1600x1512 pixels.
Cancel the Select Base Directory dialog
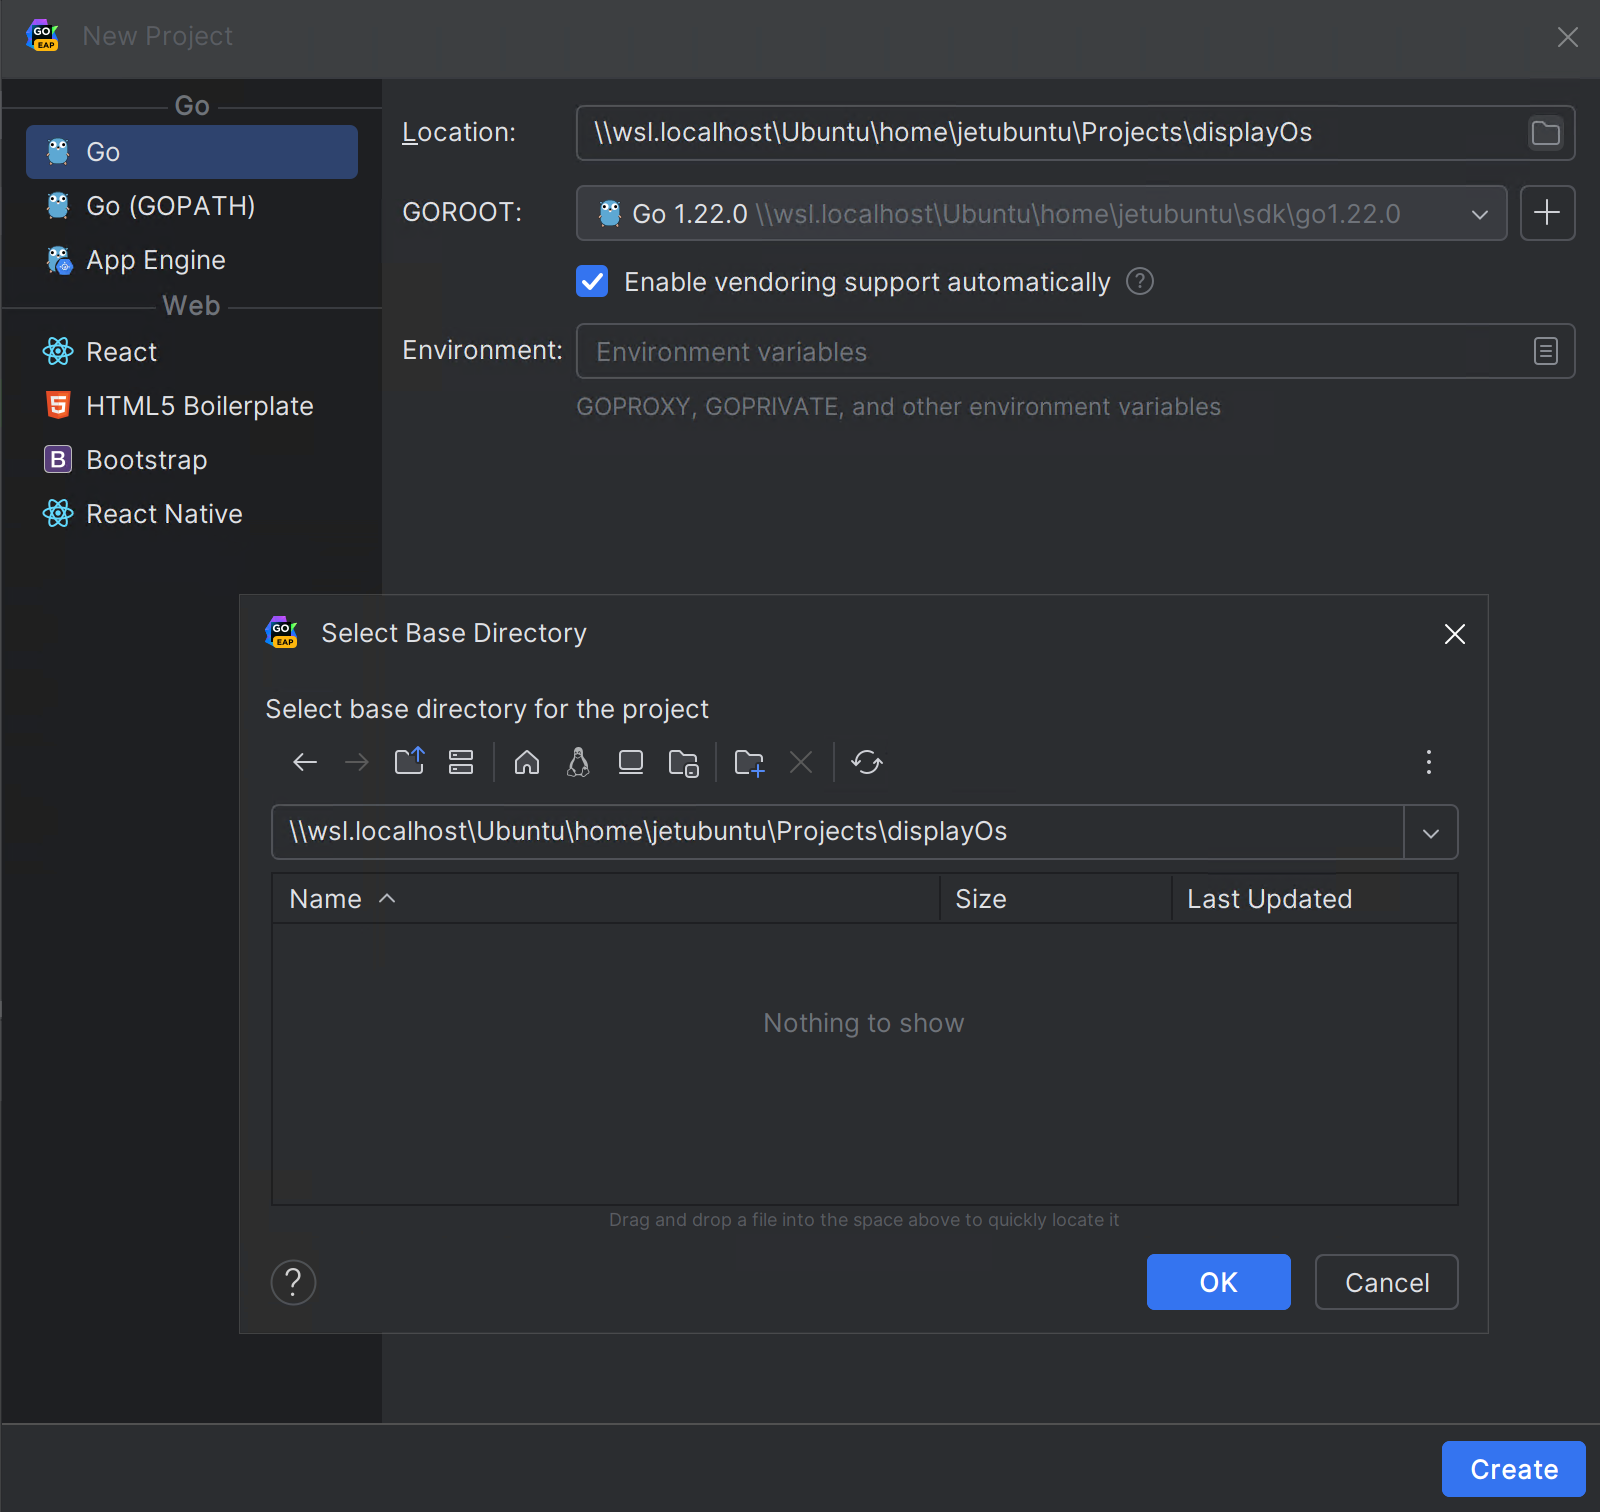point(1386,1282)
